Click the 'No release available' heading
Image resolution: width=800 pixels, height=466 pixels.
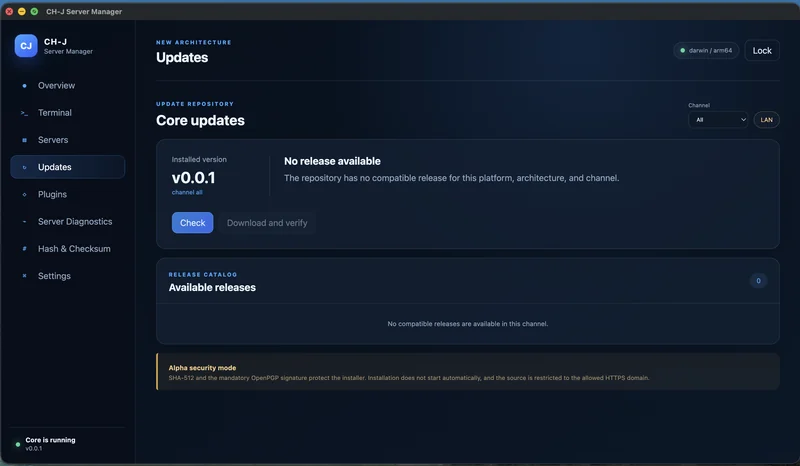pos(332,161)
